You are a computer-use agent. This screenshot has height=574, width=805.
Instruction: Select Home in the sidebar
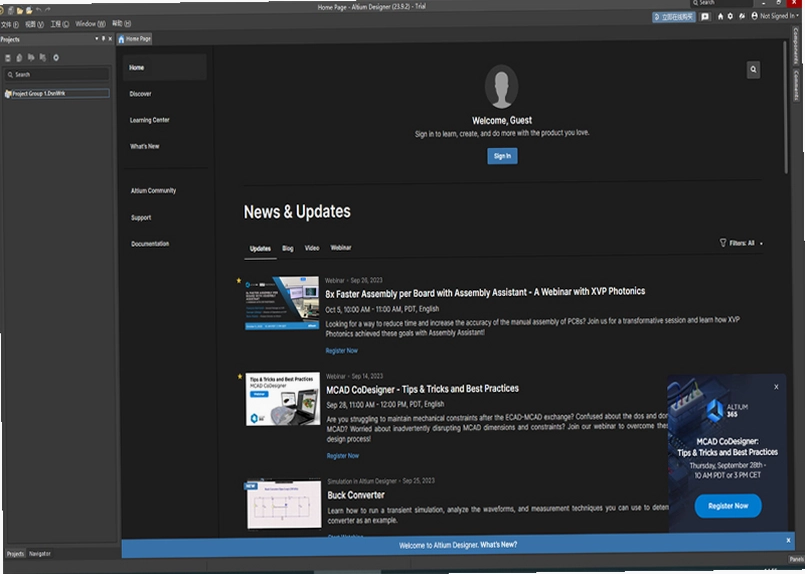click(x=164, y=67)
